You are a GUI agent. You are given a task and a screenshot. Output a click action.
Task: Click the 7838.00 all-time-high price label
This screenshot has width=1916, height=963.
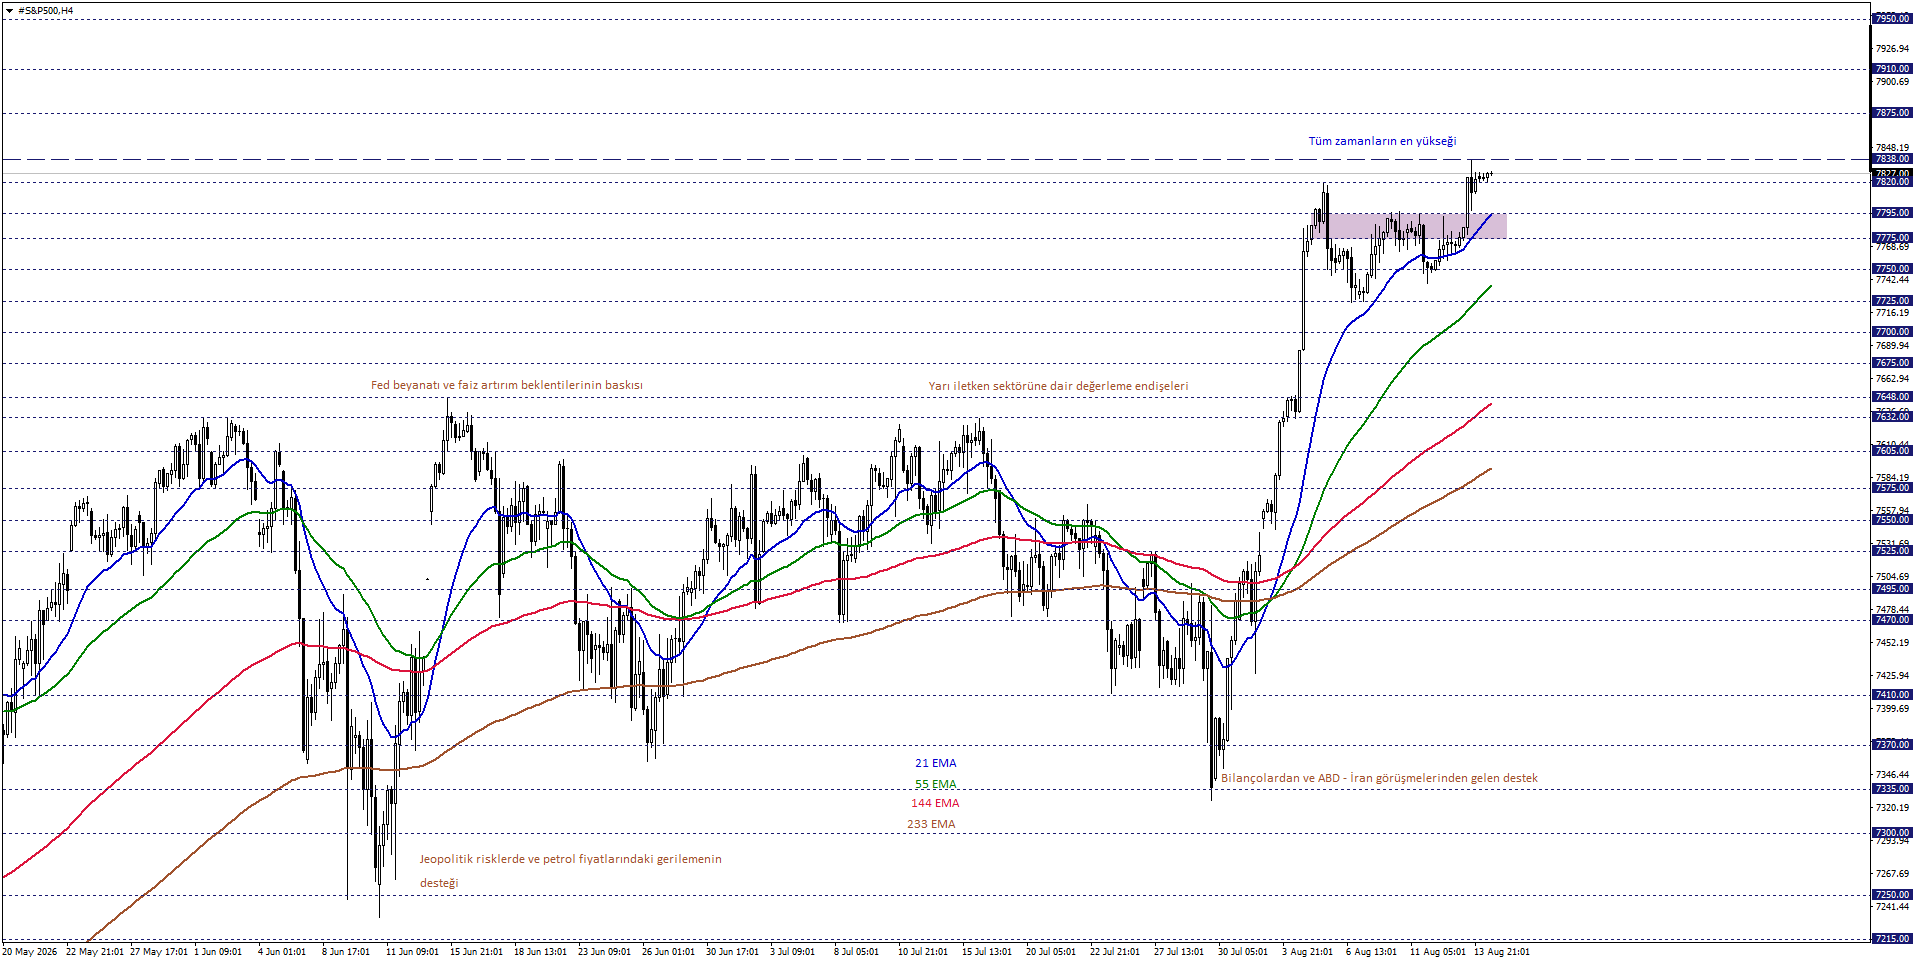click(x=1892, y=159)
